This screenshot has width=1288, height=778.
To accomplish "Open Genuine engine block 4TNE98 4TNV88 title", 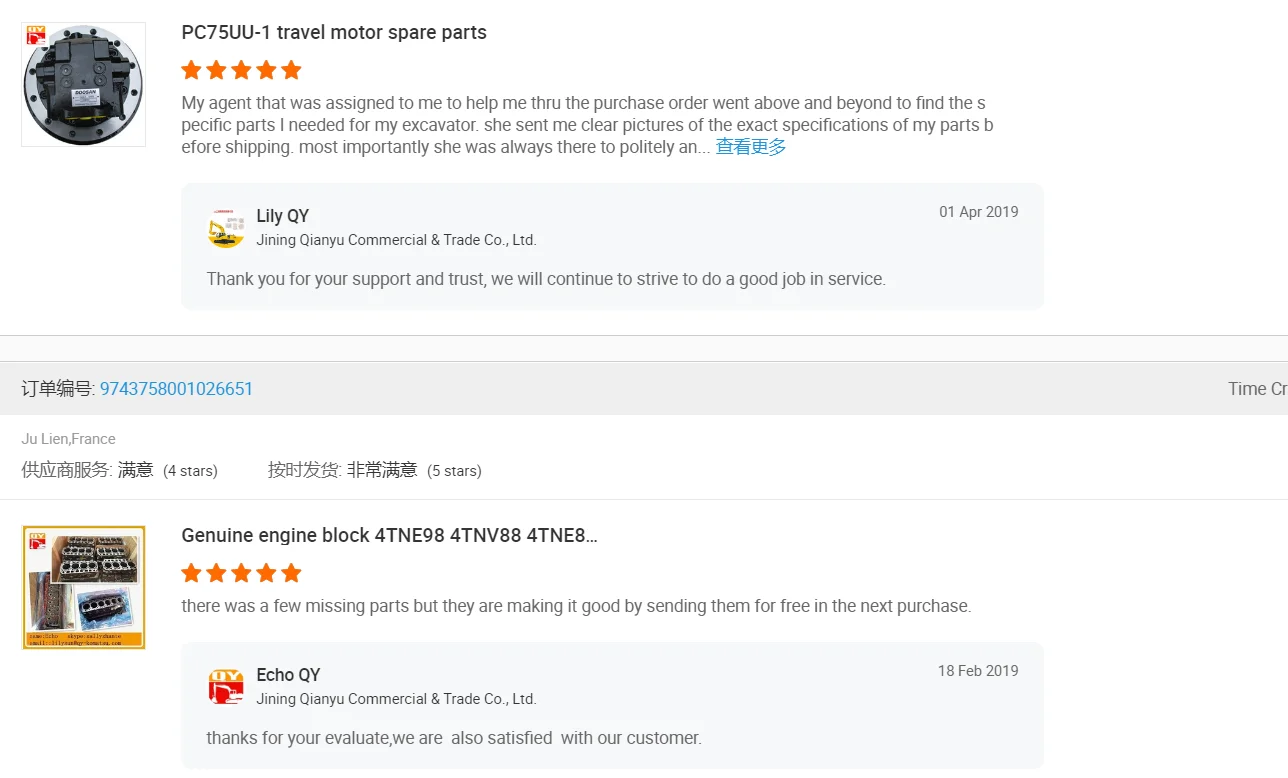I will [x=390, y=535].
